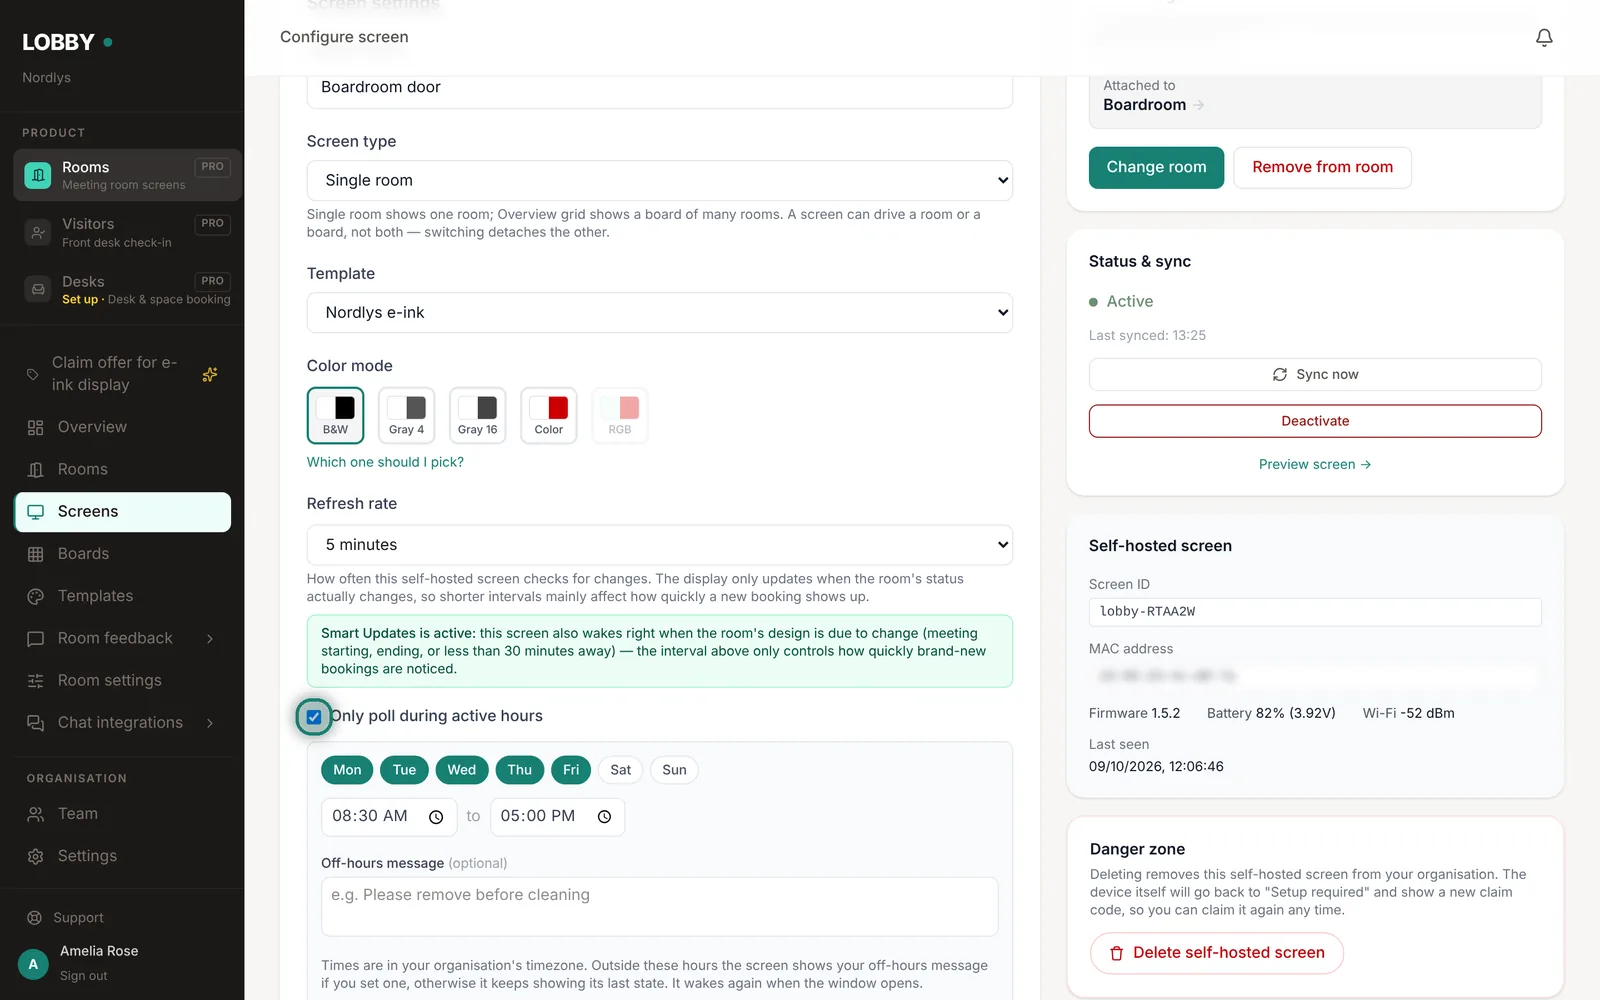Image resolution: width=1600 pixels, height=1000 pixels.
Task: Sign out of the account
Action: point(83,976)
